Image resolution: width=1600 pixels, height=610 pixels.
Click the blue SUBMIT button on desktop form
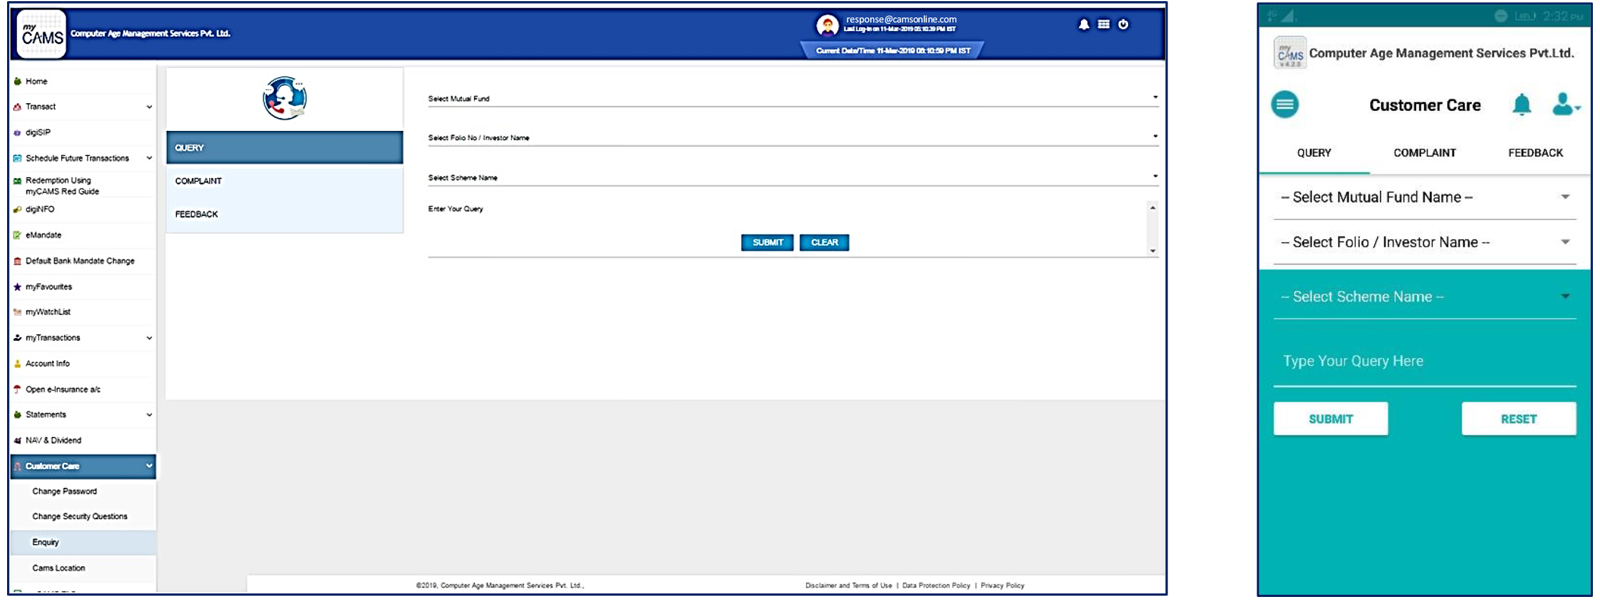767,243
